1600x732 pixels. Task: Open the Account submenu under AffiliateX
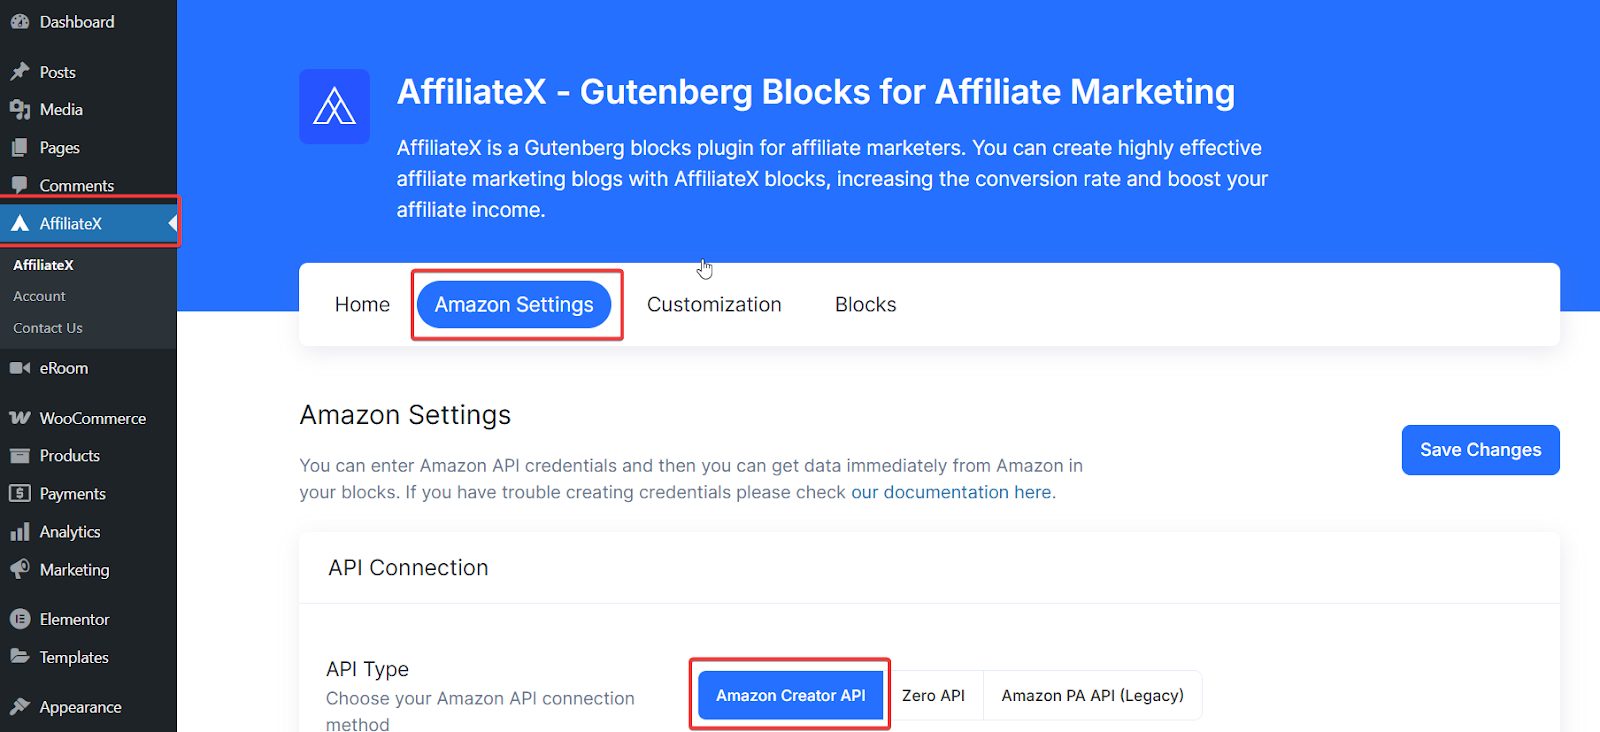tap(39, 295)
